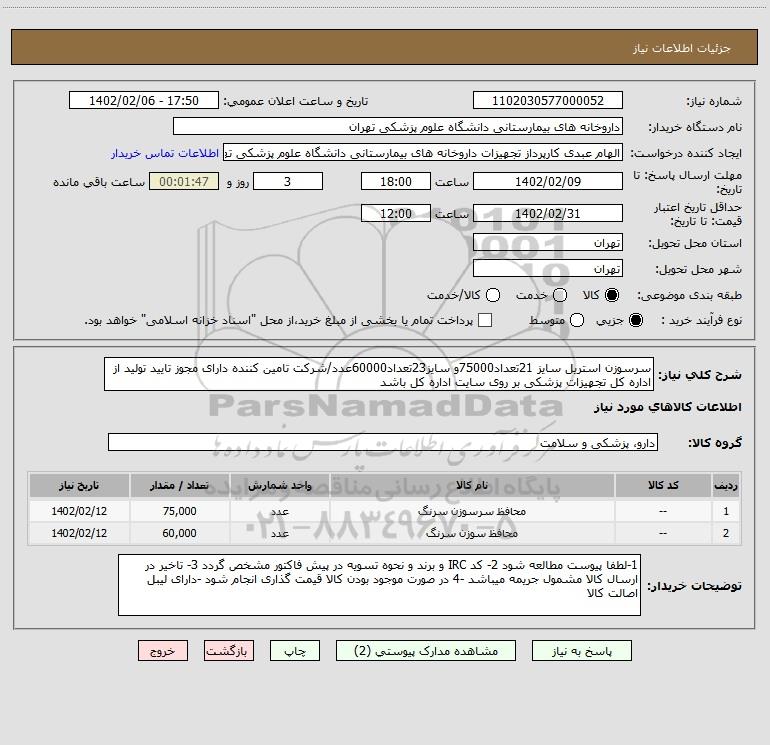Select the جزیی purchase type radio
The width and height of the screenshot is (770, 745).
635,320
